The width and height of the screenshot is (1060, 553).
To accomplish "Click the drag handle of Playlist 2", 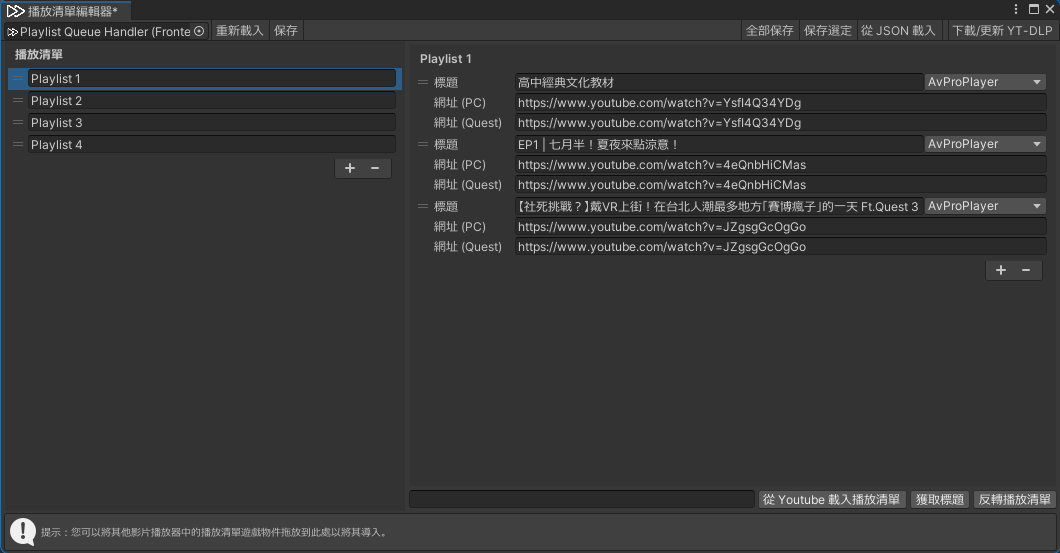I will [x=18, y=101].
